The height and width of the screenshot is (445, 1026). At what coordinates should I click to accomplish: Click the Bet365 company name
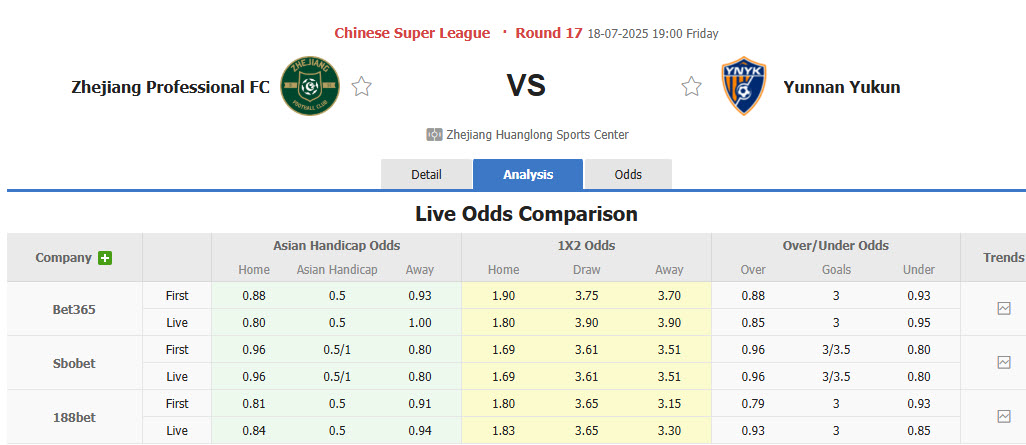point(74,309)
